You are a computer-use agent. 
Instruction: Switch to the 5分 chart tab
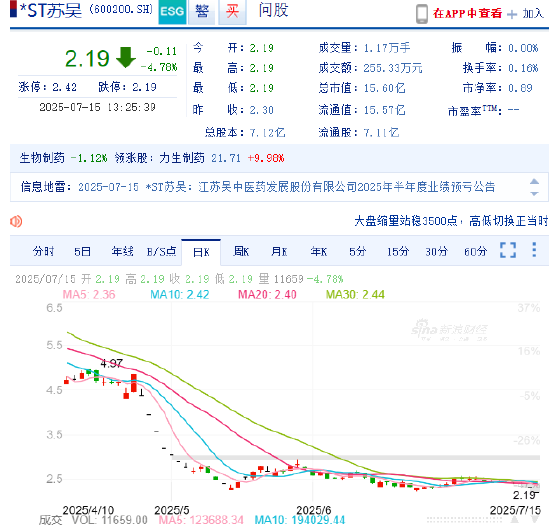pyautogui.click(x=357, y=251)
